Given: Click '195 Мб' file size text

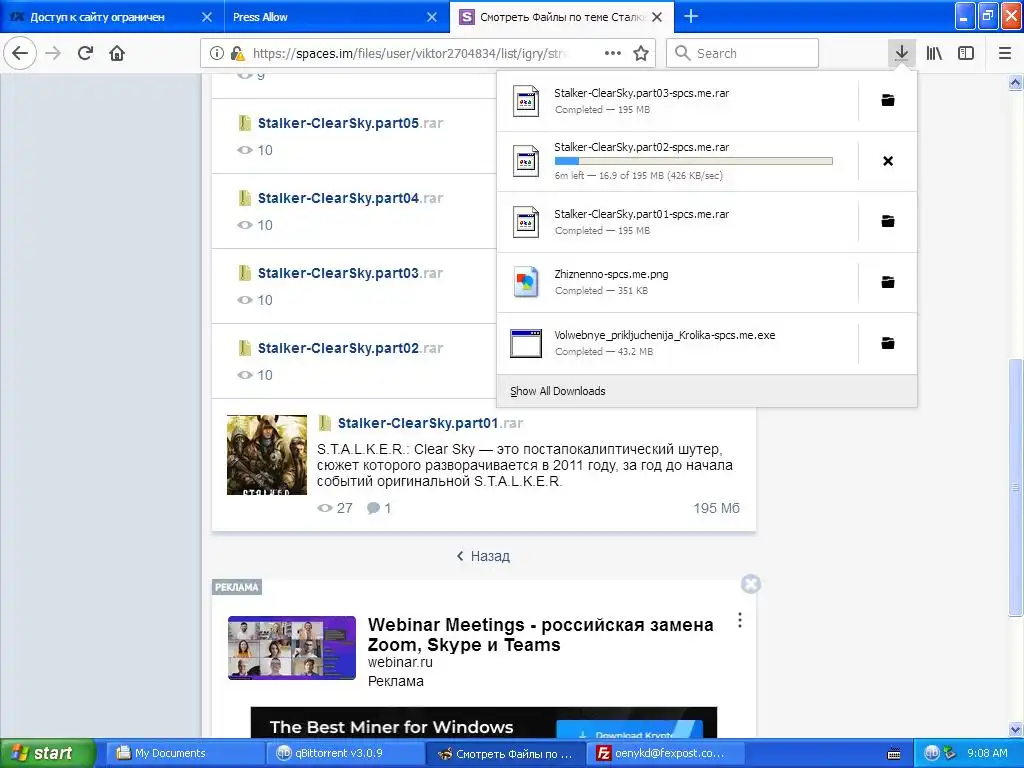Looking at the screenshot, I should coord(716,508).
